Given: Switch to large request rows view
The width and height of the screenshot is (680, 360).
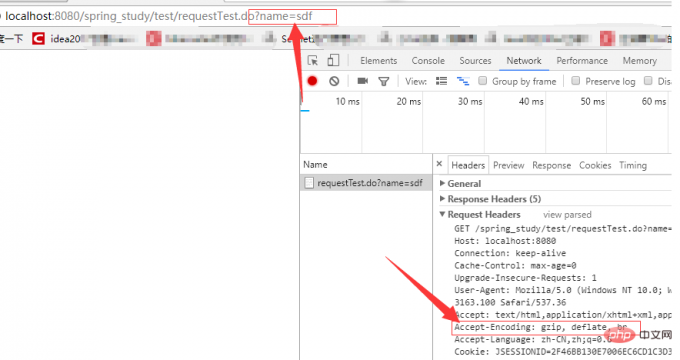Looking at the screenshot, I should click(x=441, y=81).
